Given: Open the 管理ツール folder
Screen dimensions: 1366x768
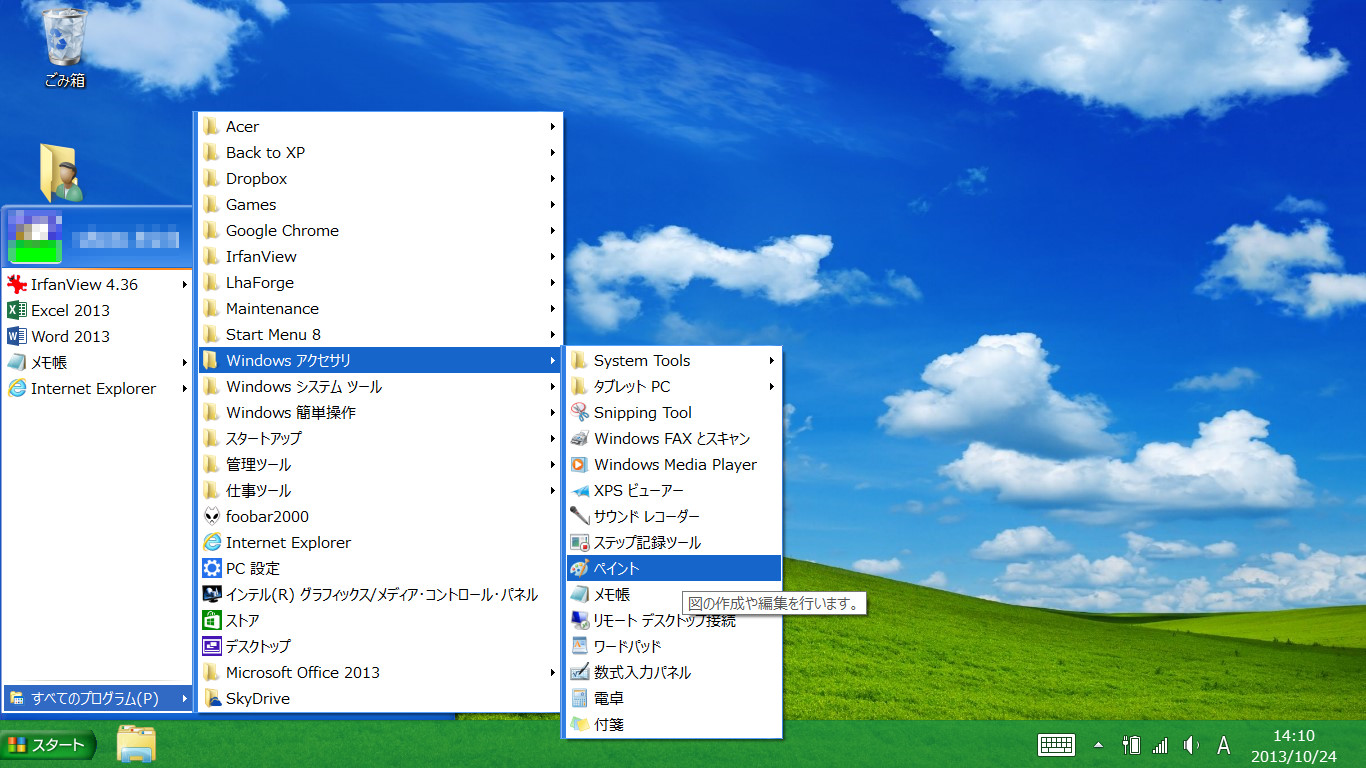Looking at the screenshot, I should click(x=380, y=464).
